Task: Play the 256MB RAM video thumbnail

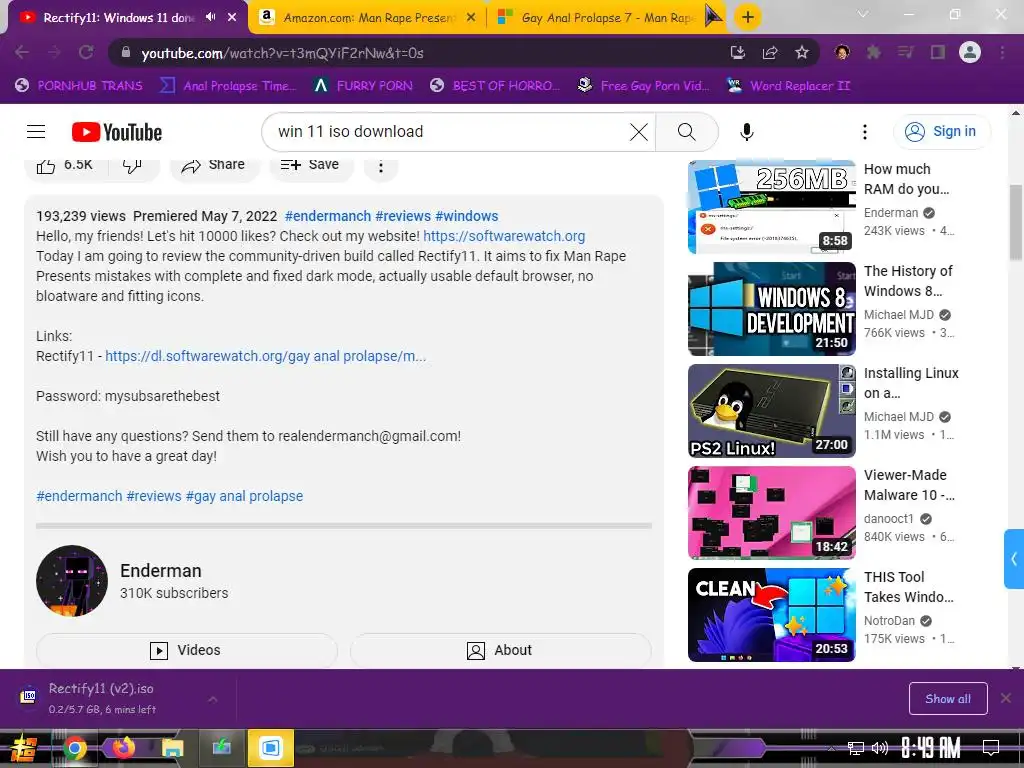Action: [771, 206]
